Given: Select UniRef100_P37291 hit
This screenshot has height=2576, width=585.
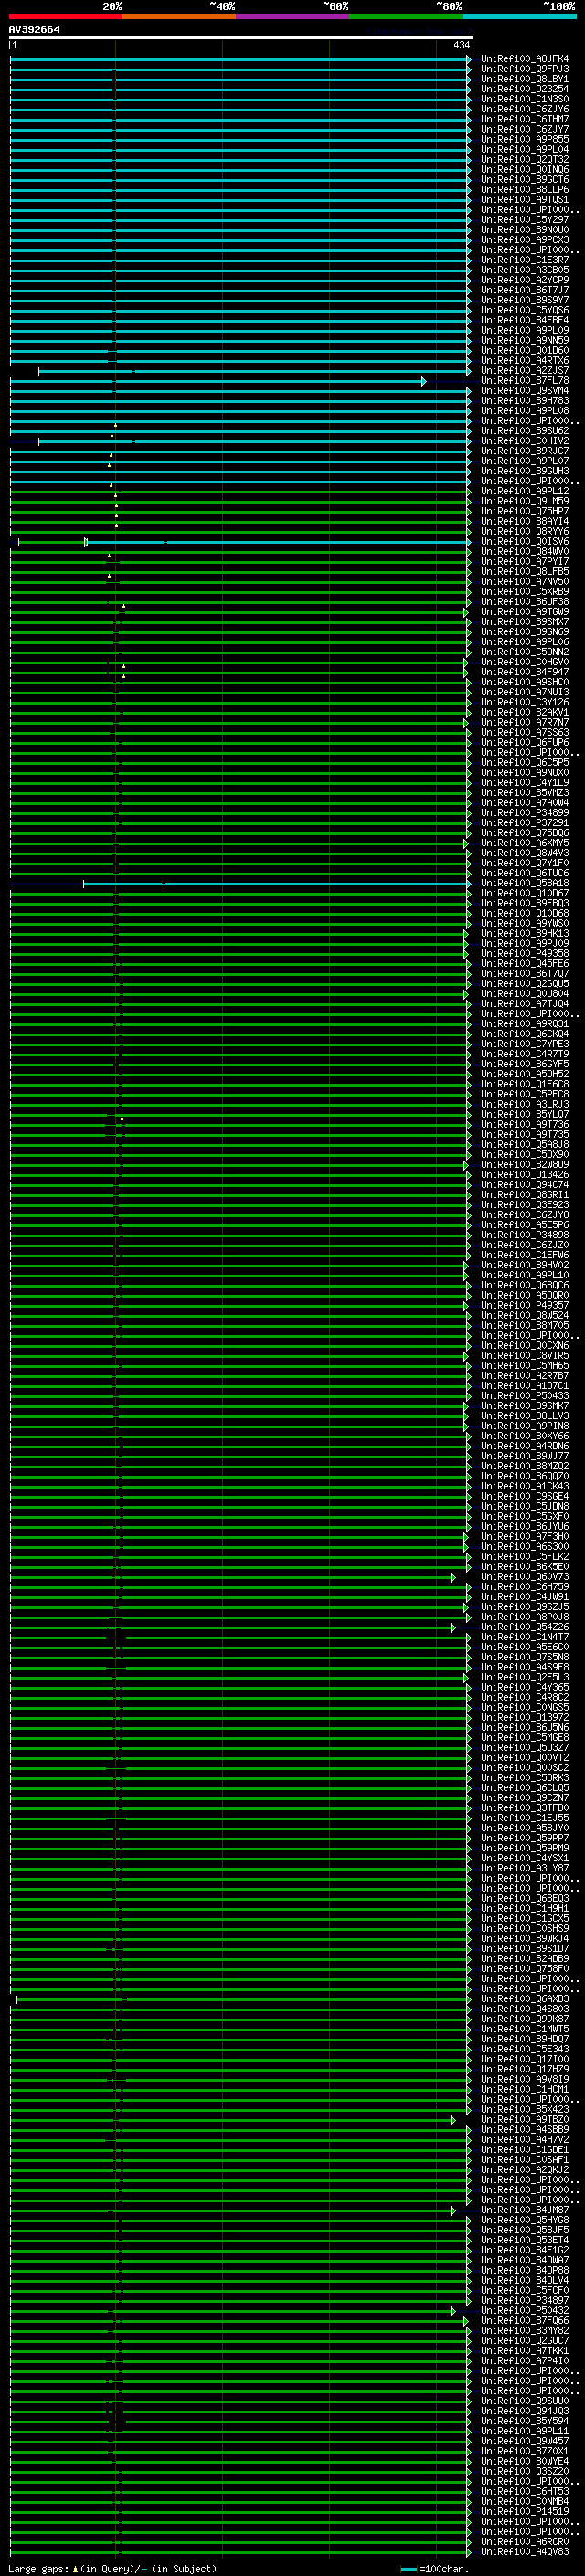Looking at the screenshot, I should click(x=525, y=823).
